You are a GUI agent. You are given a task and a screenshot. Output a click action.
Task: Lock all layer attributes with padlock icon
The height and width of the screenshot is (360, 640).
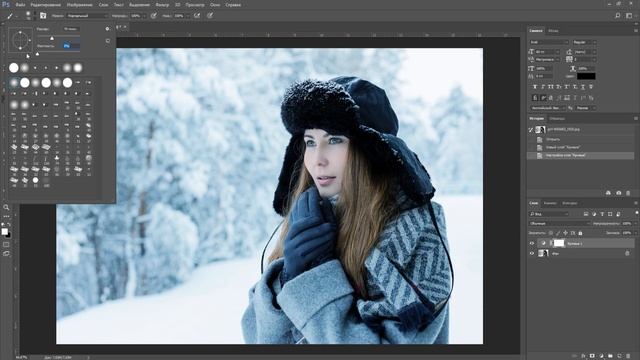[580, 233]
